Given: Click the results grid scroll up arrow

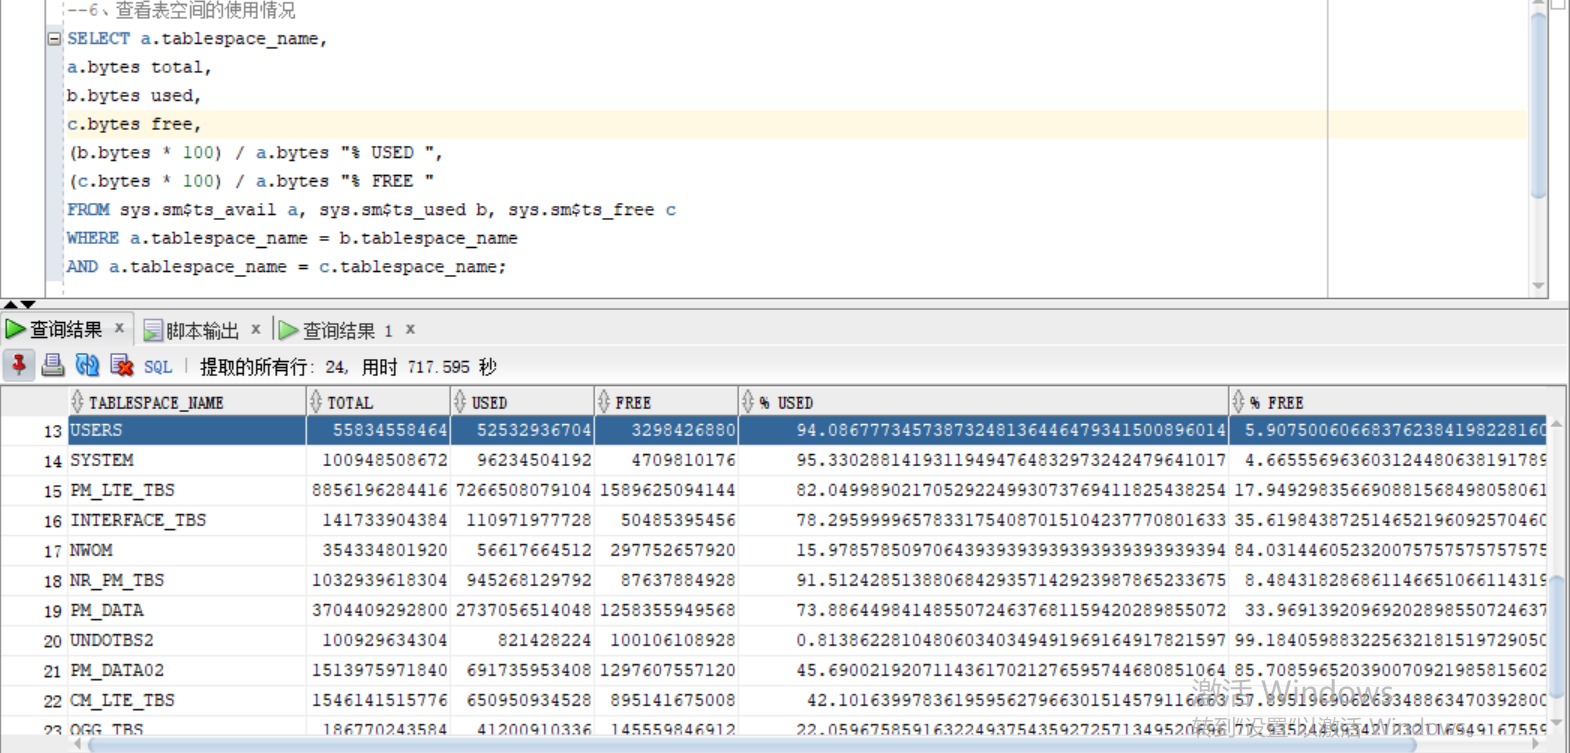Looking at the screenshot, I should (1557, 424).
